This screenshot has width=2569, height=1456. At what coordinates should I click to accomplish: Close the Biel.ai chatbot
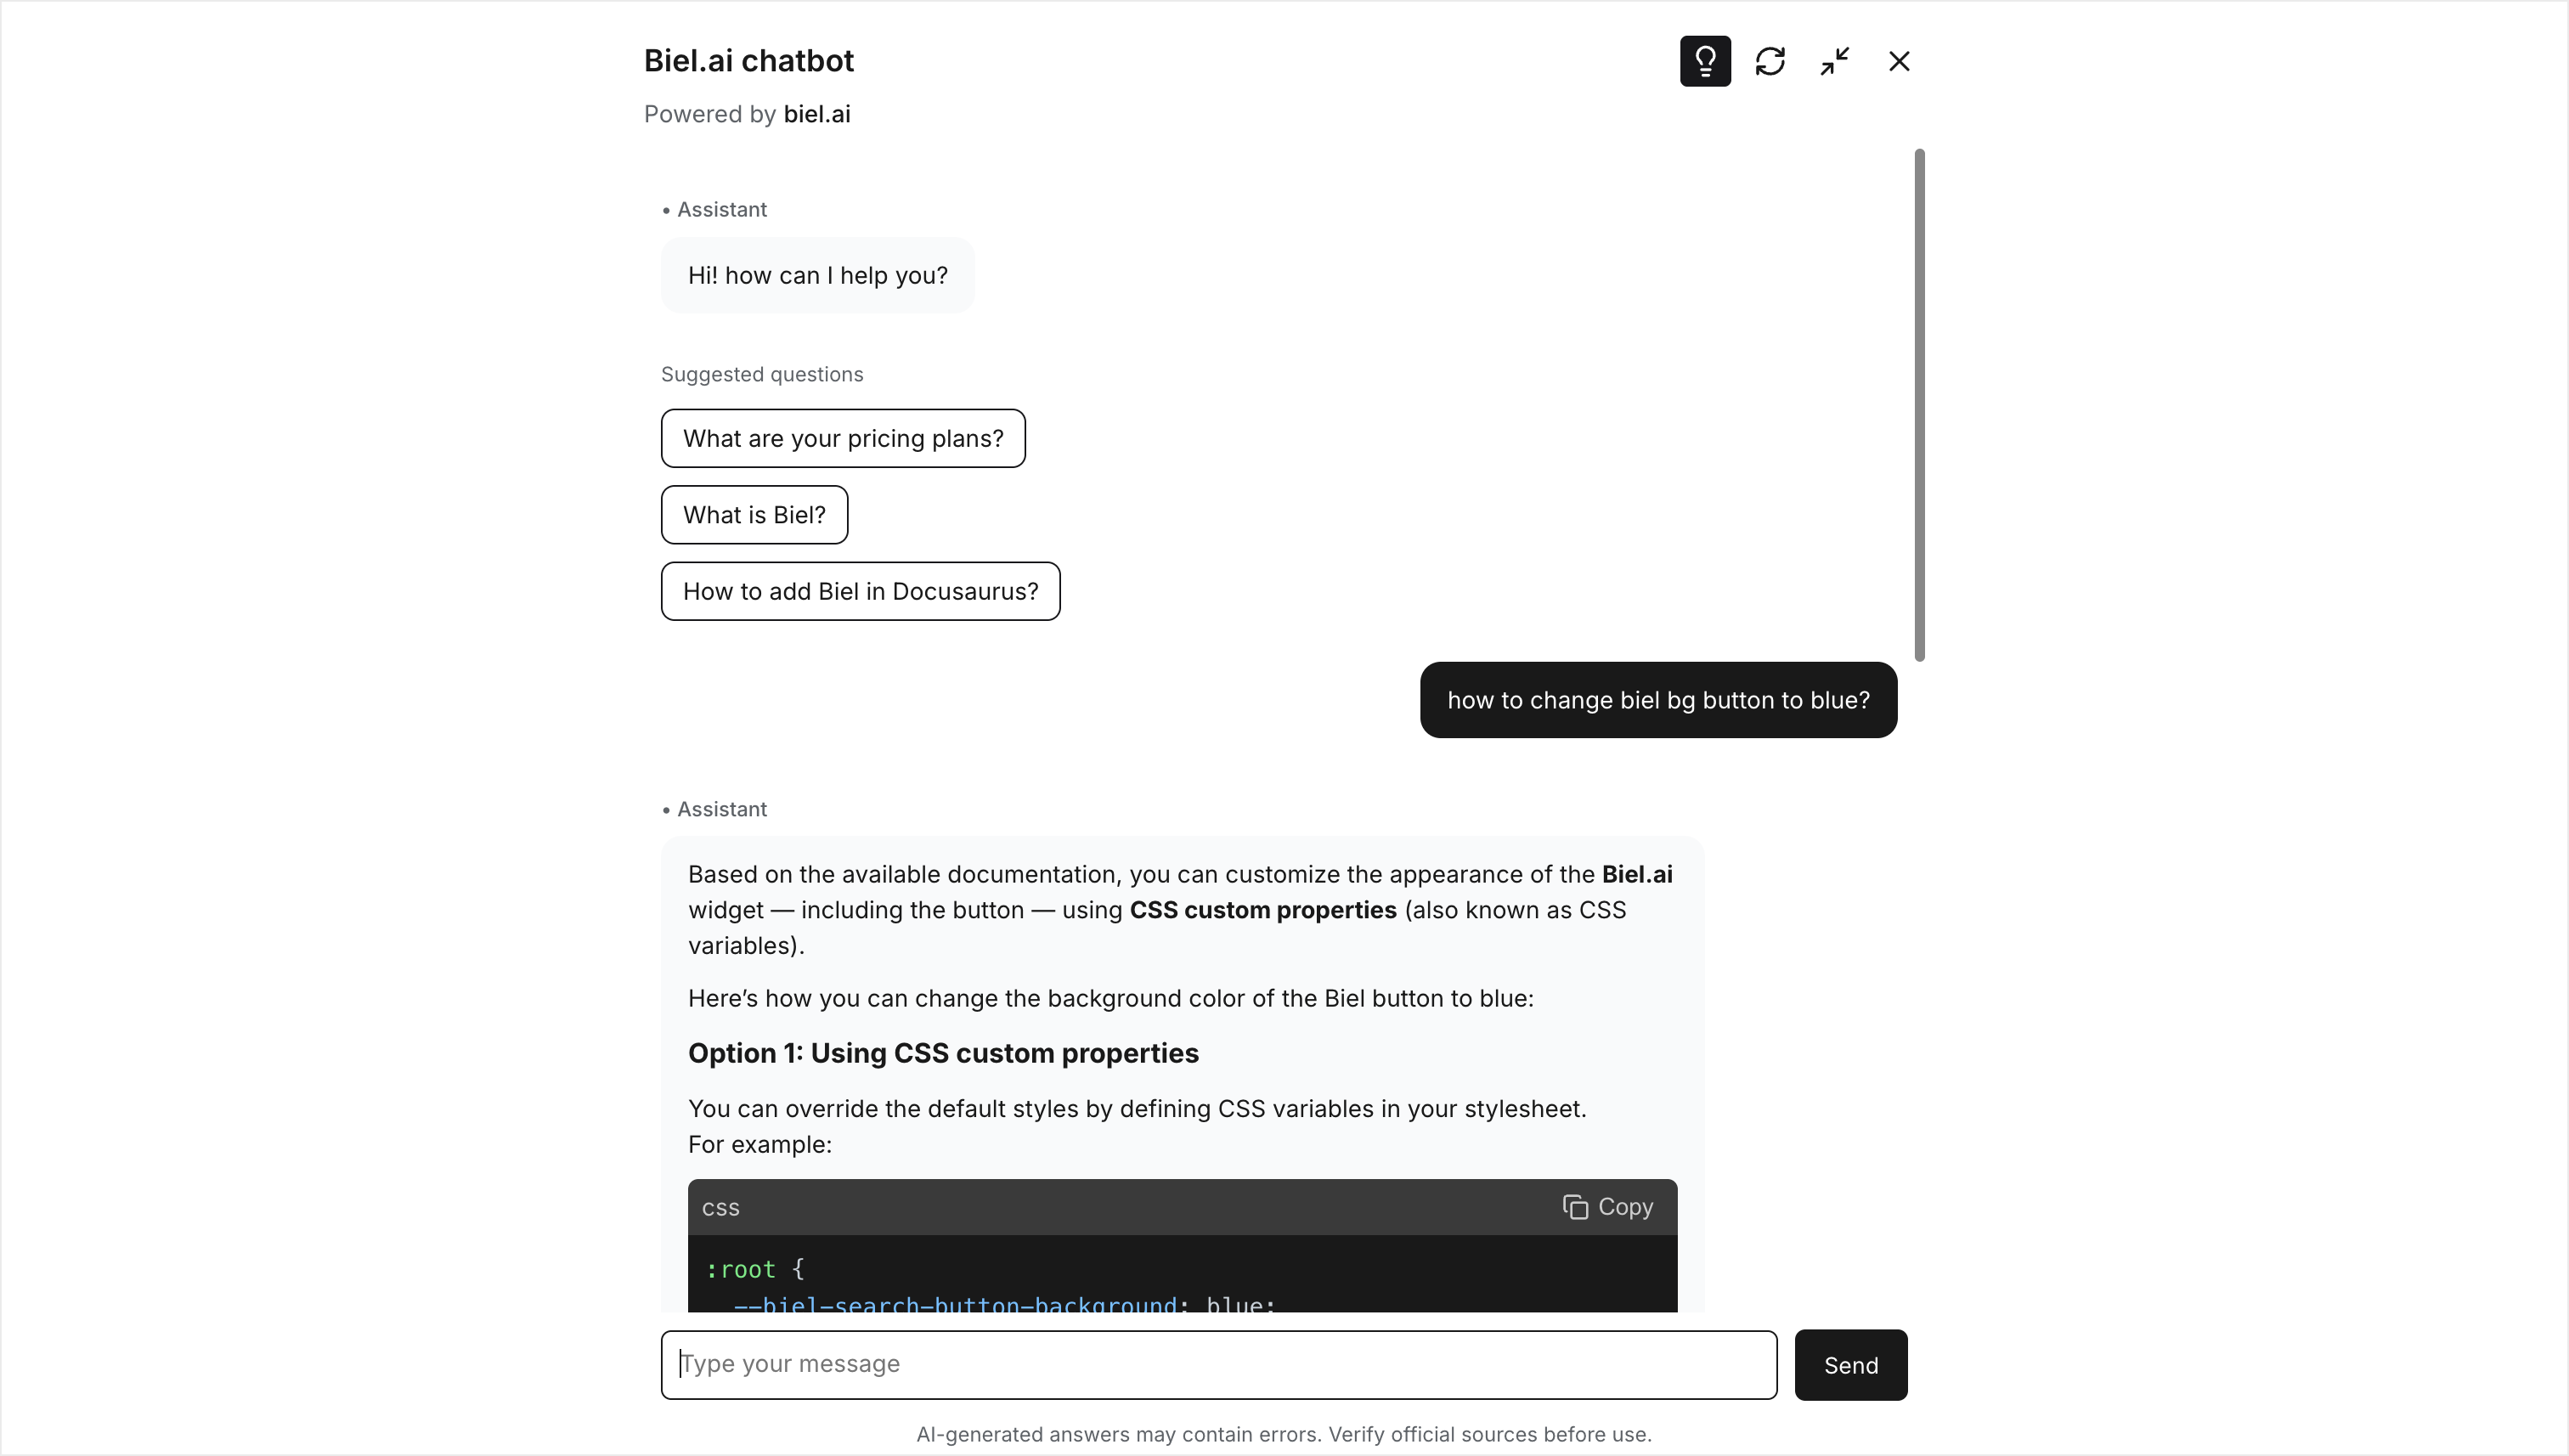pyautogui.click(x=1898, y=61)
